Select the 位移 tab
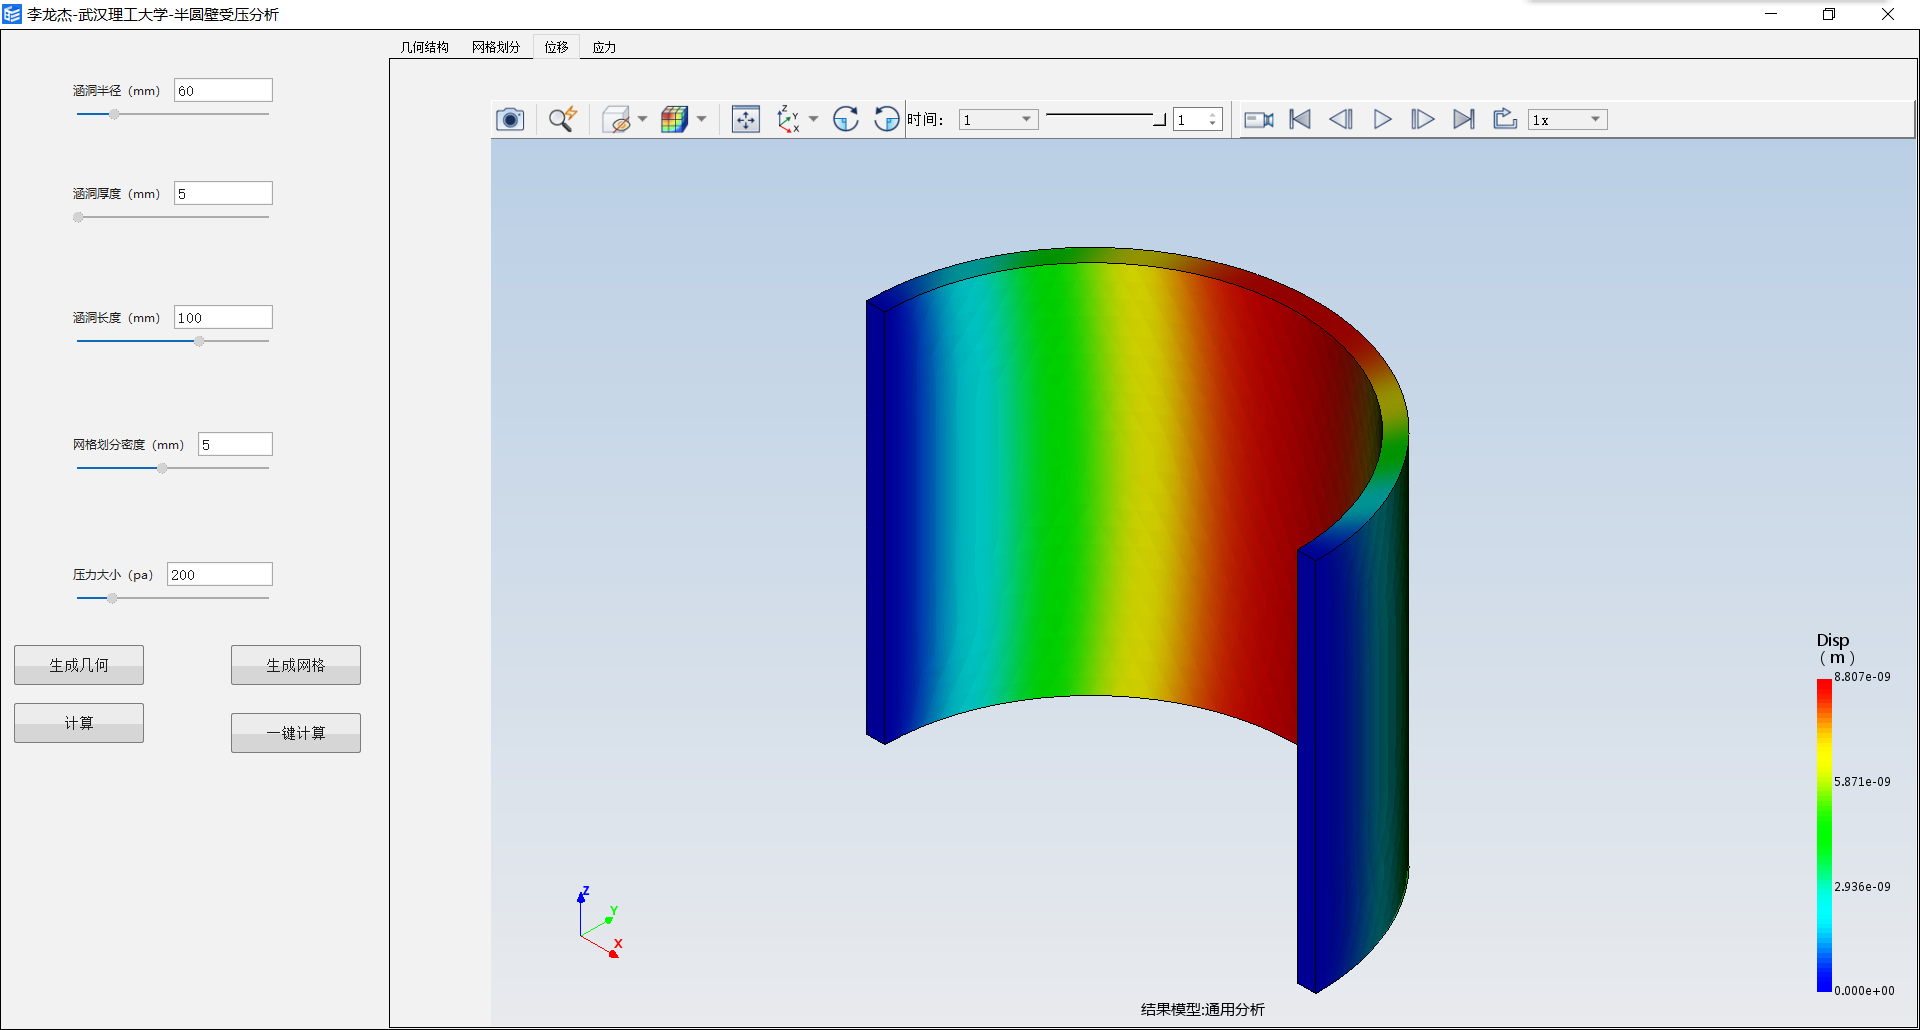This screenshot has width=1920, height=1030. tap(556, 47)
